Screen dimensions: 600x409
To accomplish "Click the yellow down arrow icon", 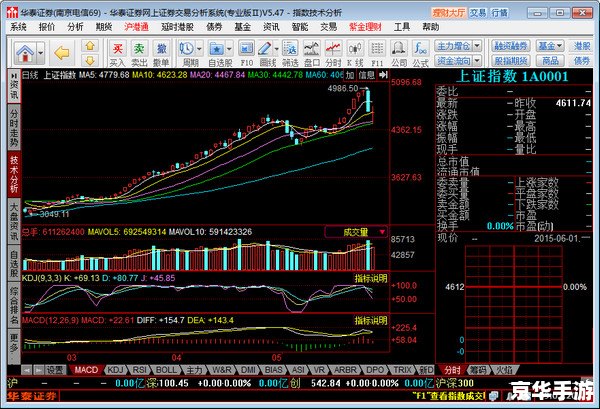I will click(x=90, y=60).
